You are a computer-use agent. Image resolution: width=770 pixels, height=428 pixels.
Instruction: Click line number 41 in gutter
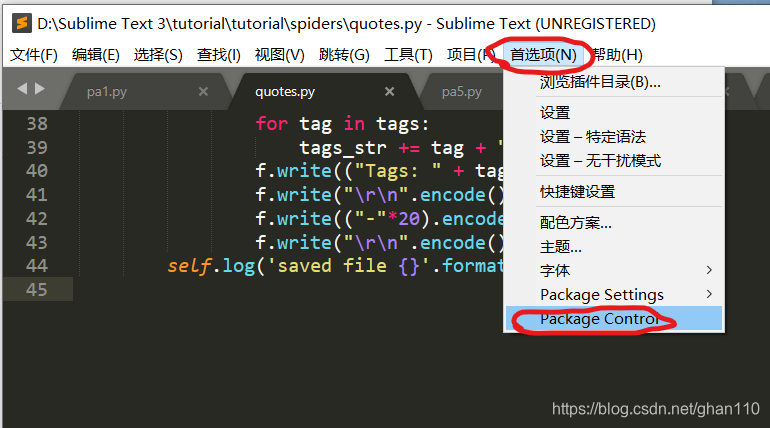(37, 195)
